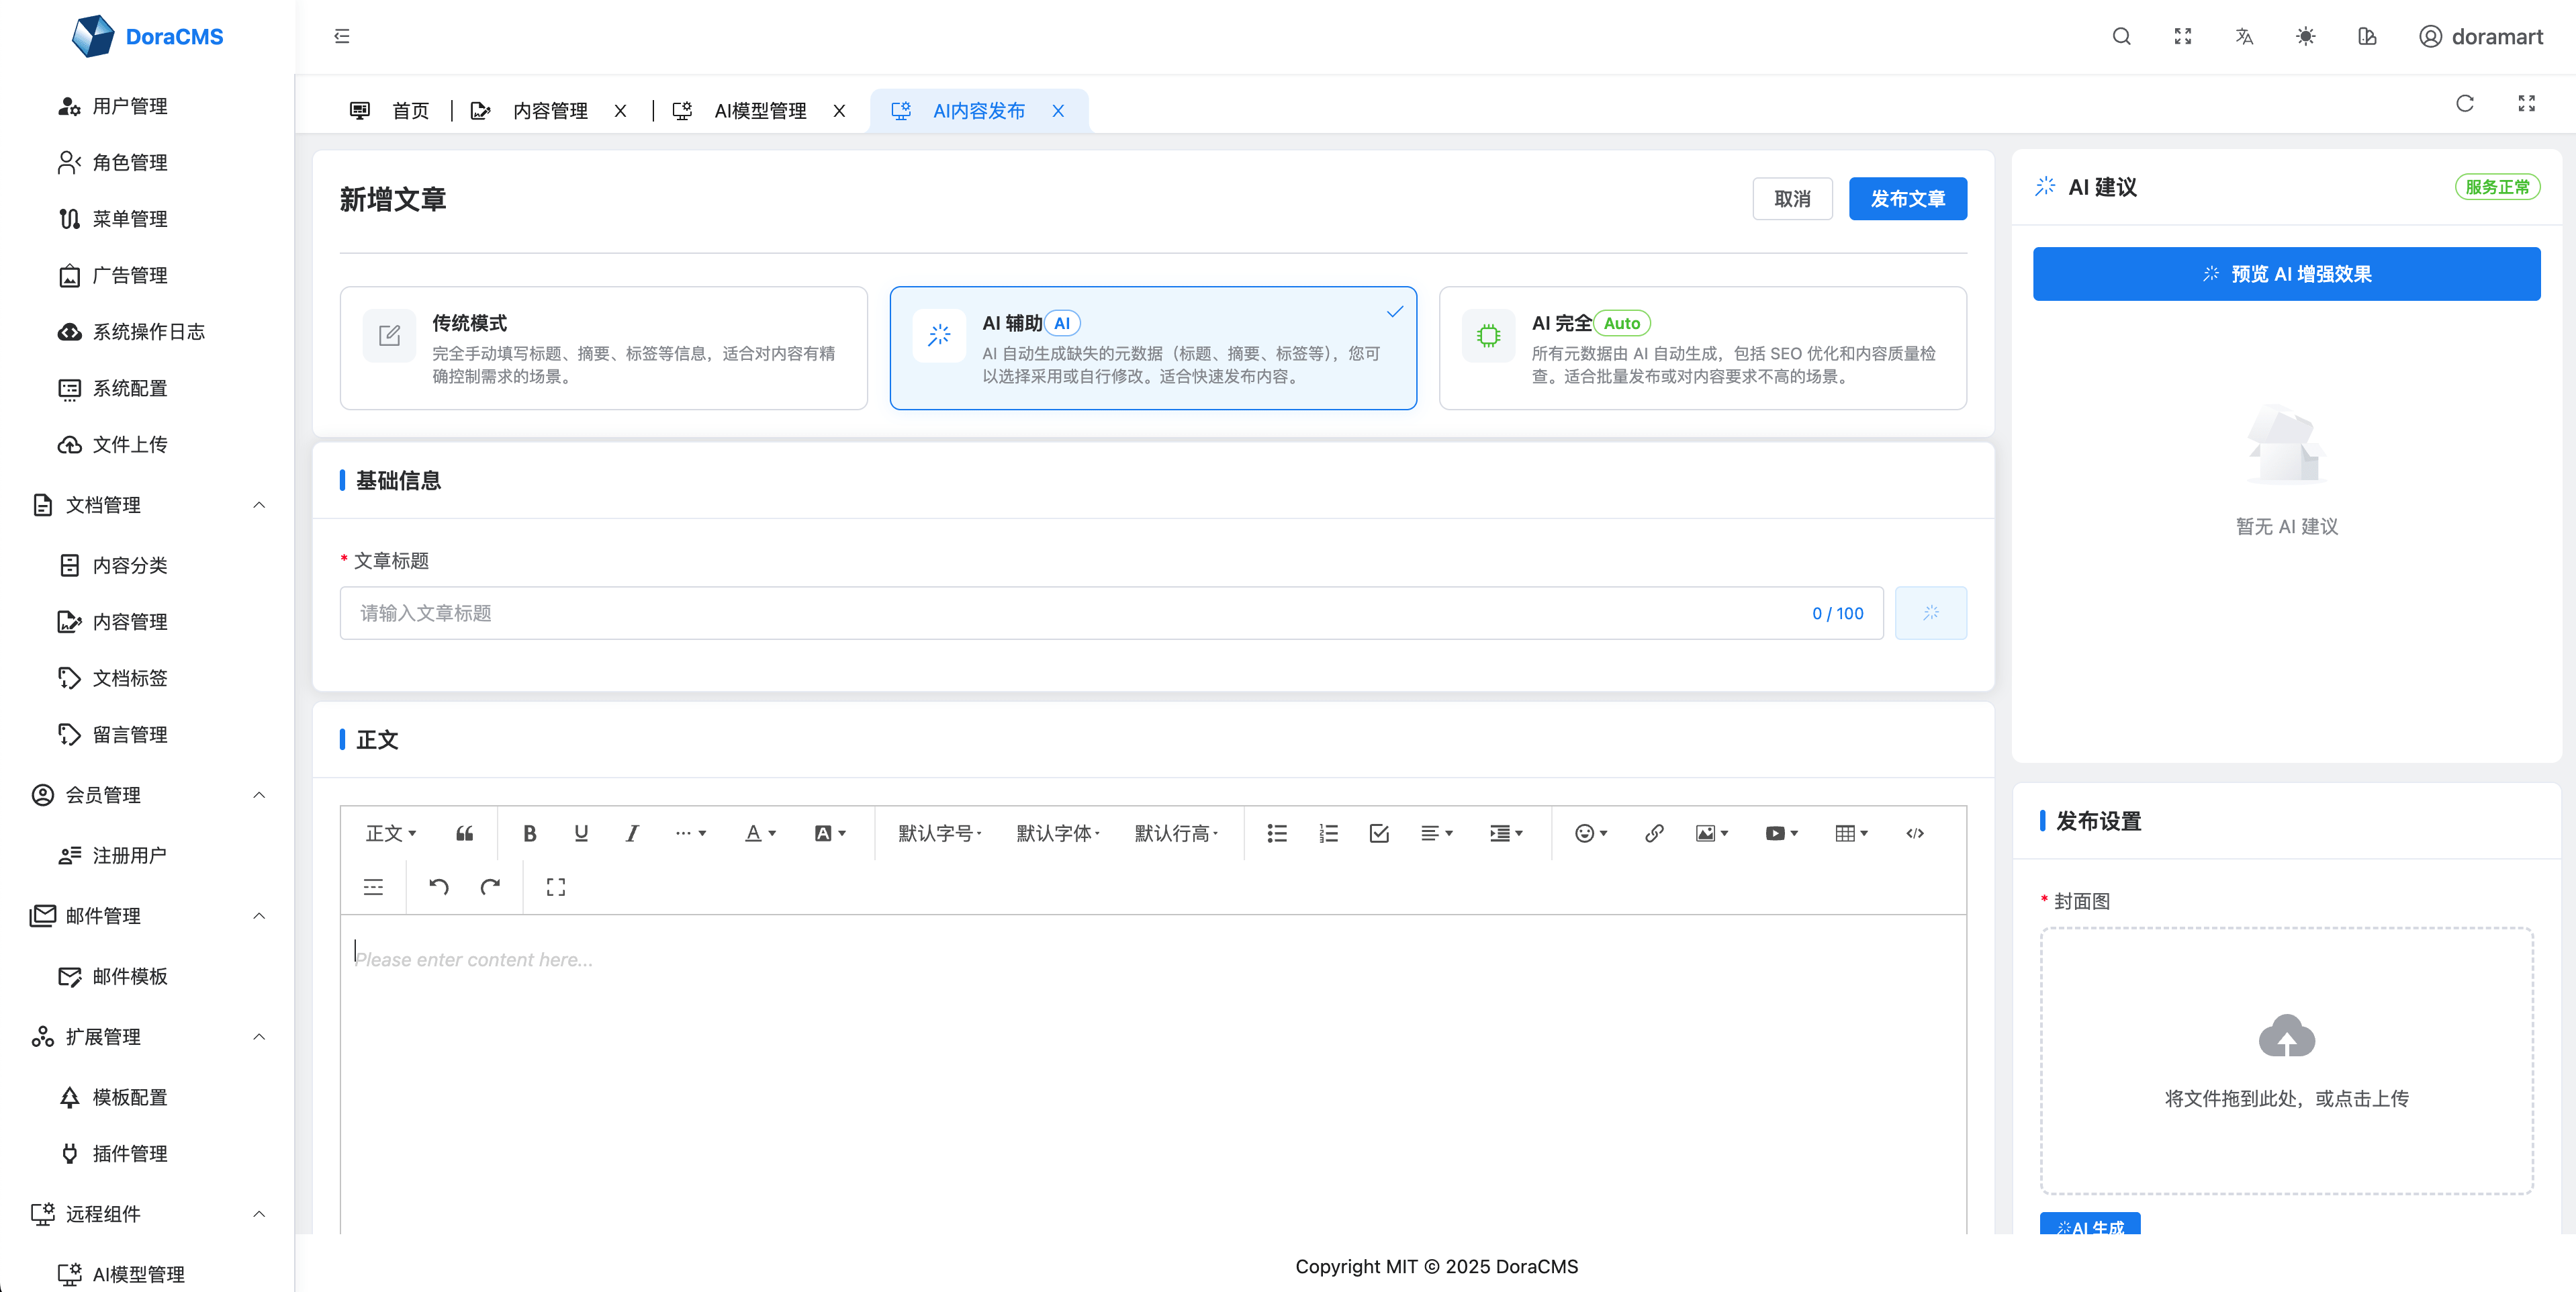Open the source code view icon
This screenshot has height=1292, width=2576.
(x=1915, y=833)
